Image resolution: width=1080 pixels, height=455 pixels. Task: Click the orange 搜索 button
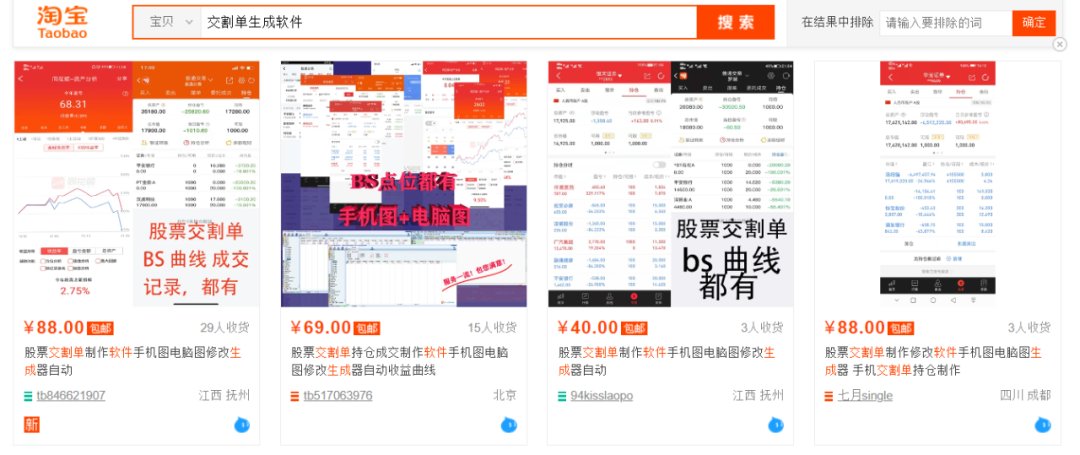(x=735, y=22)
